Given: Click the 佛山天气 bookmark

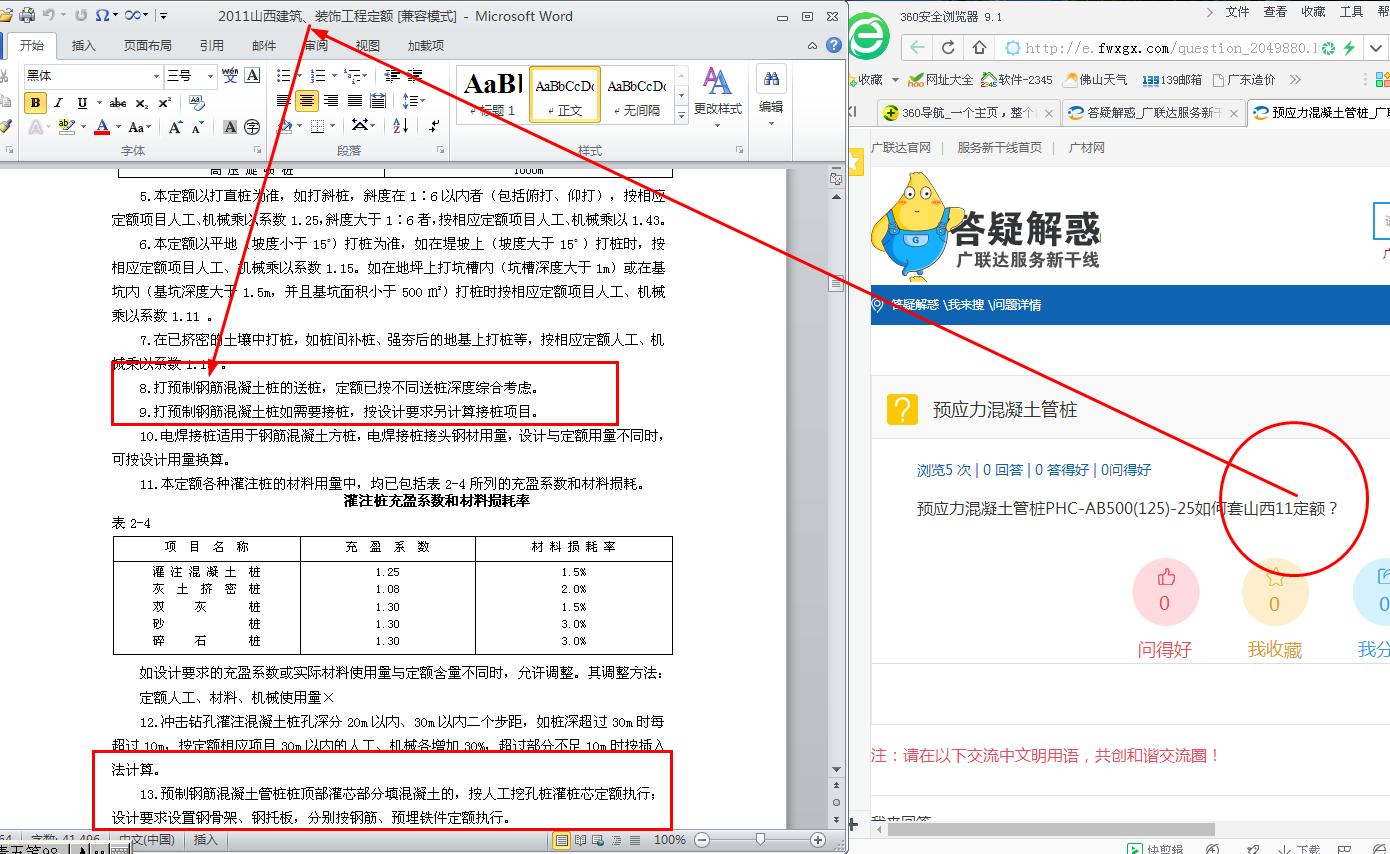Looking at the screenshot, I should pyautogui.click(x=1094, y=79).
